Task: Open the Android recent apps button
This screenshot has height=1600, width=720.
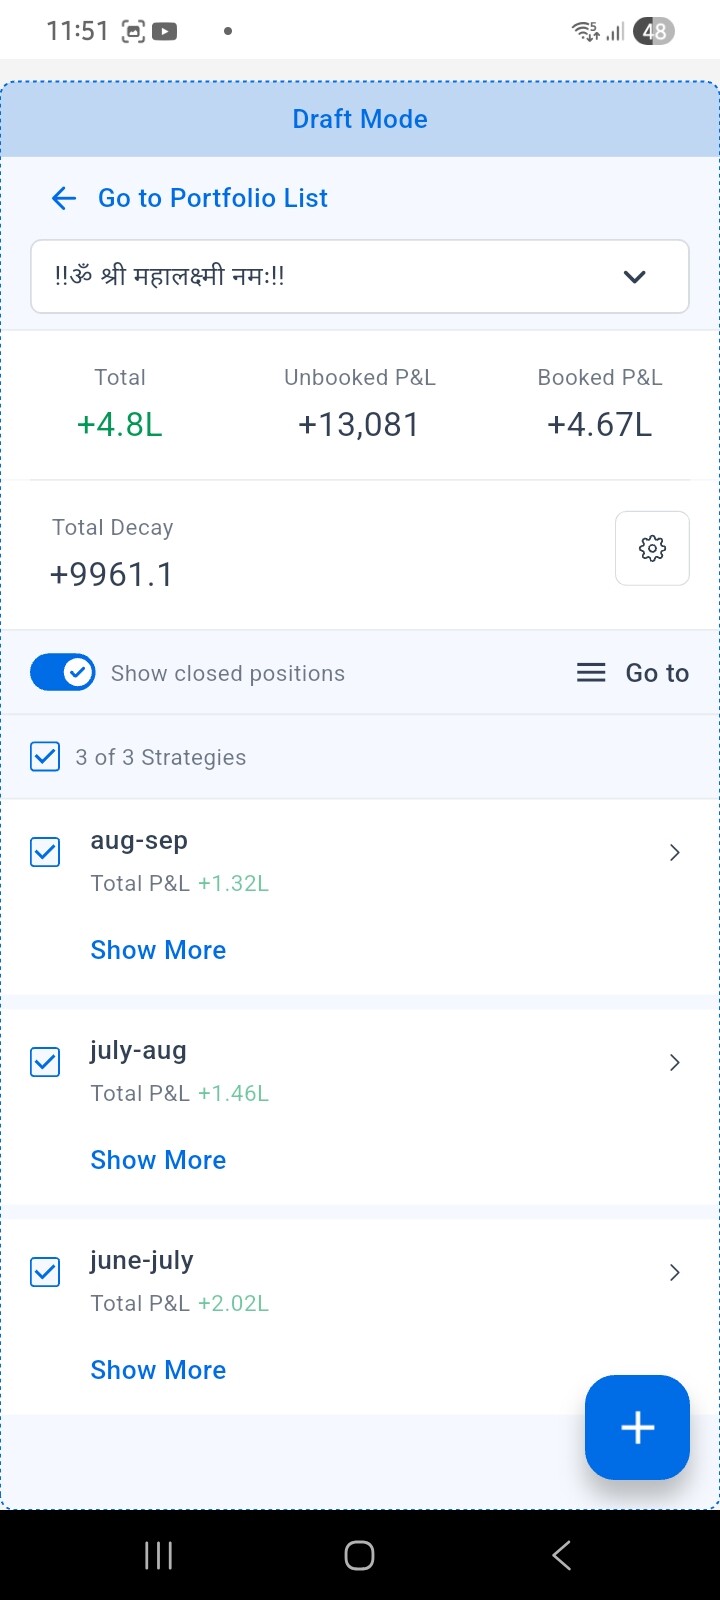Action: pyautogui.click(x=158, y=1555)
